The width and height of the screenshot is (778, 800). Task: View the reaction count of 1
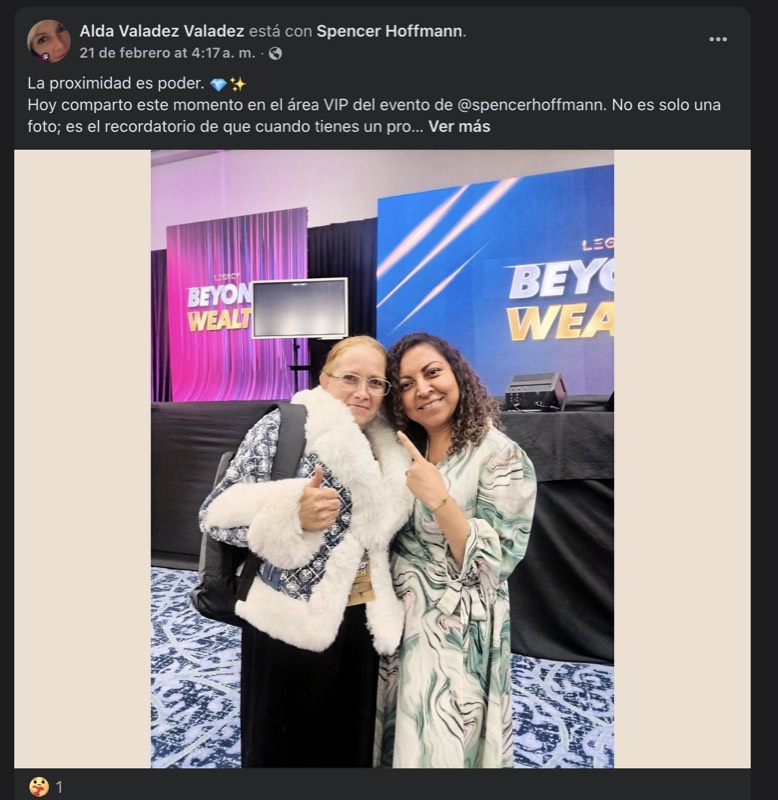pos(59,787)
